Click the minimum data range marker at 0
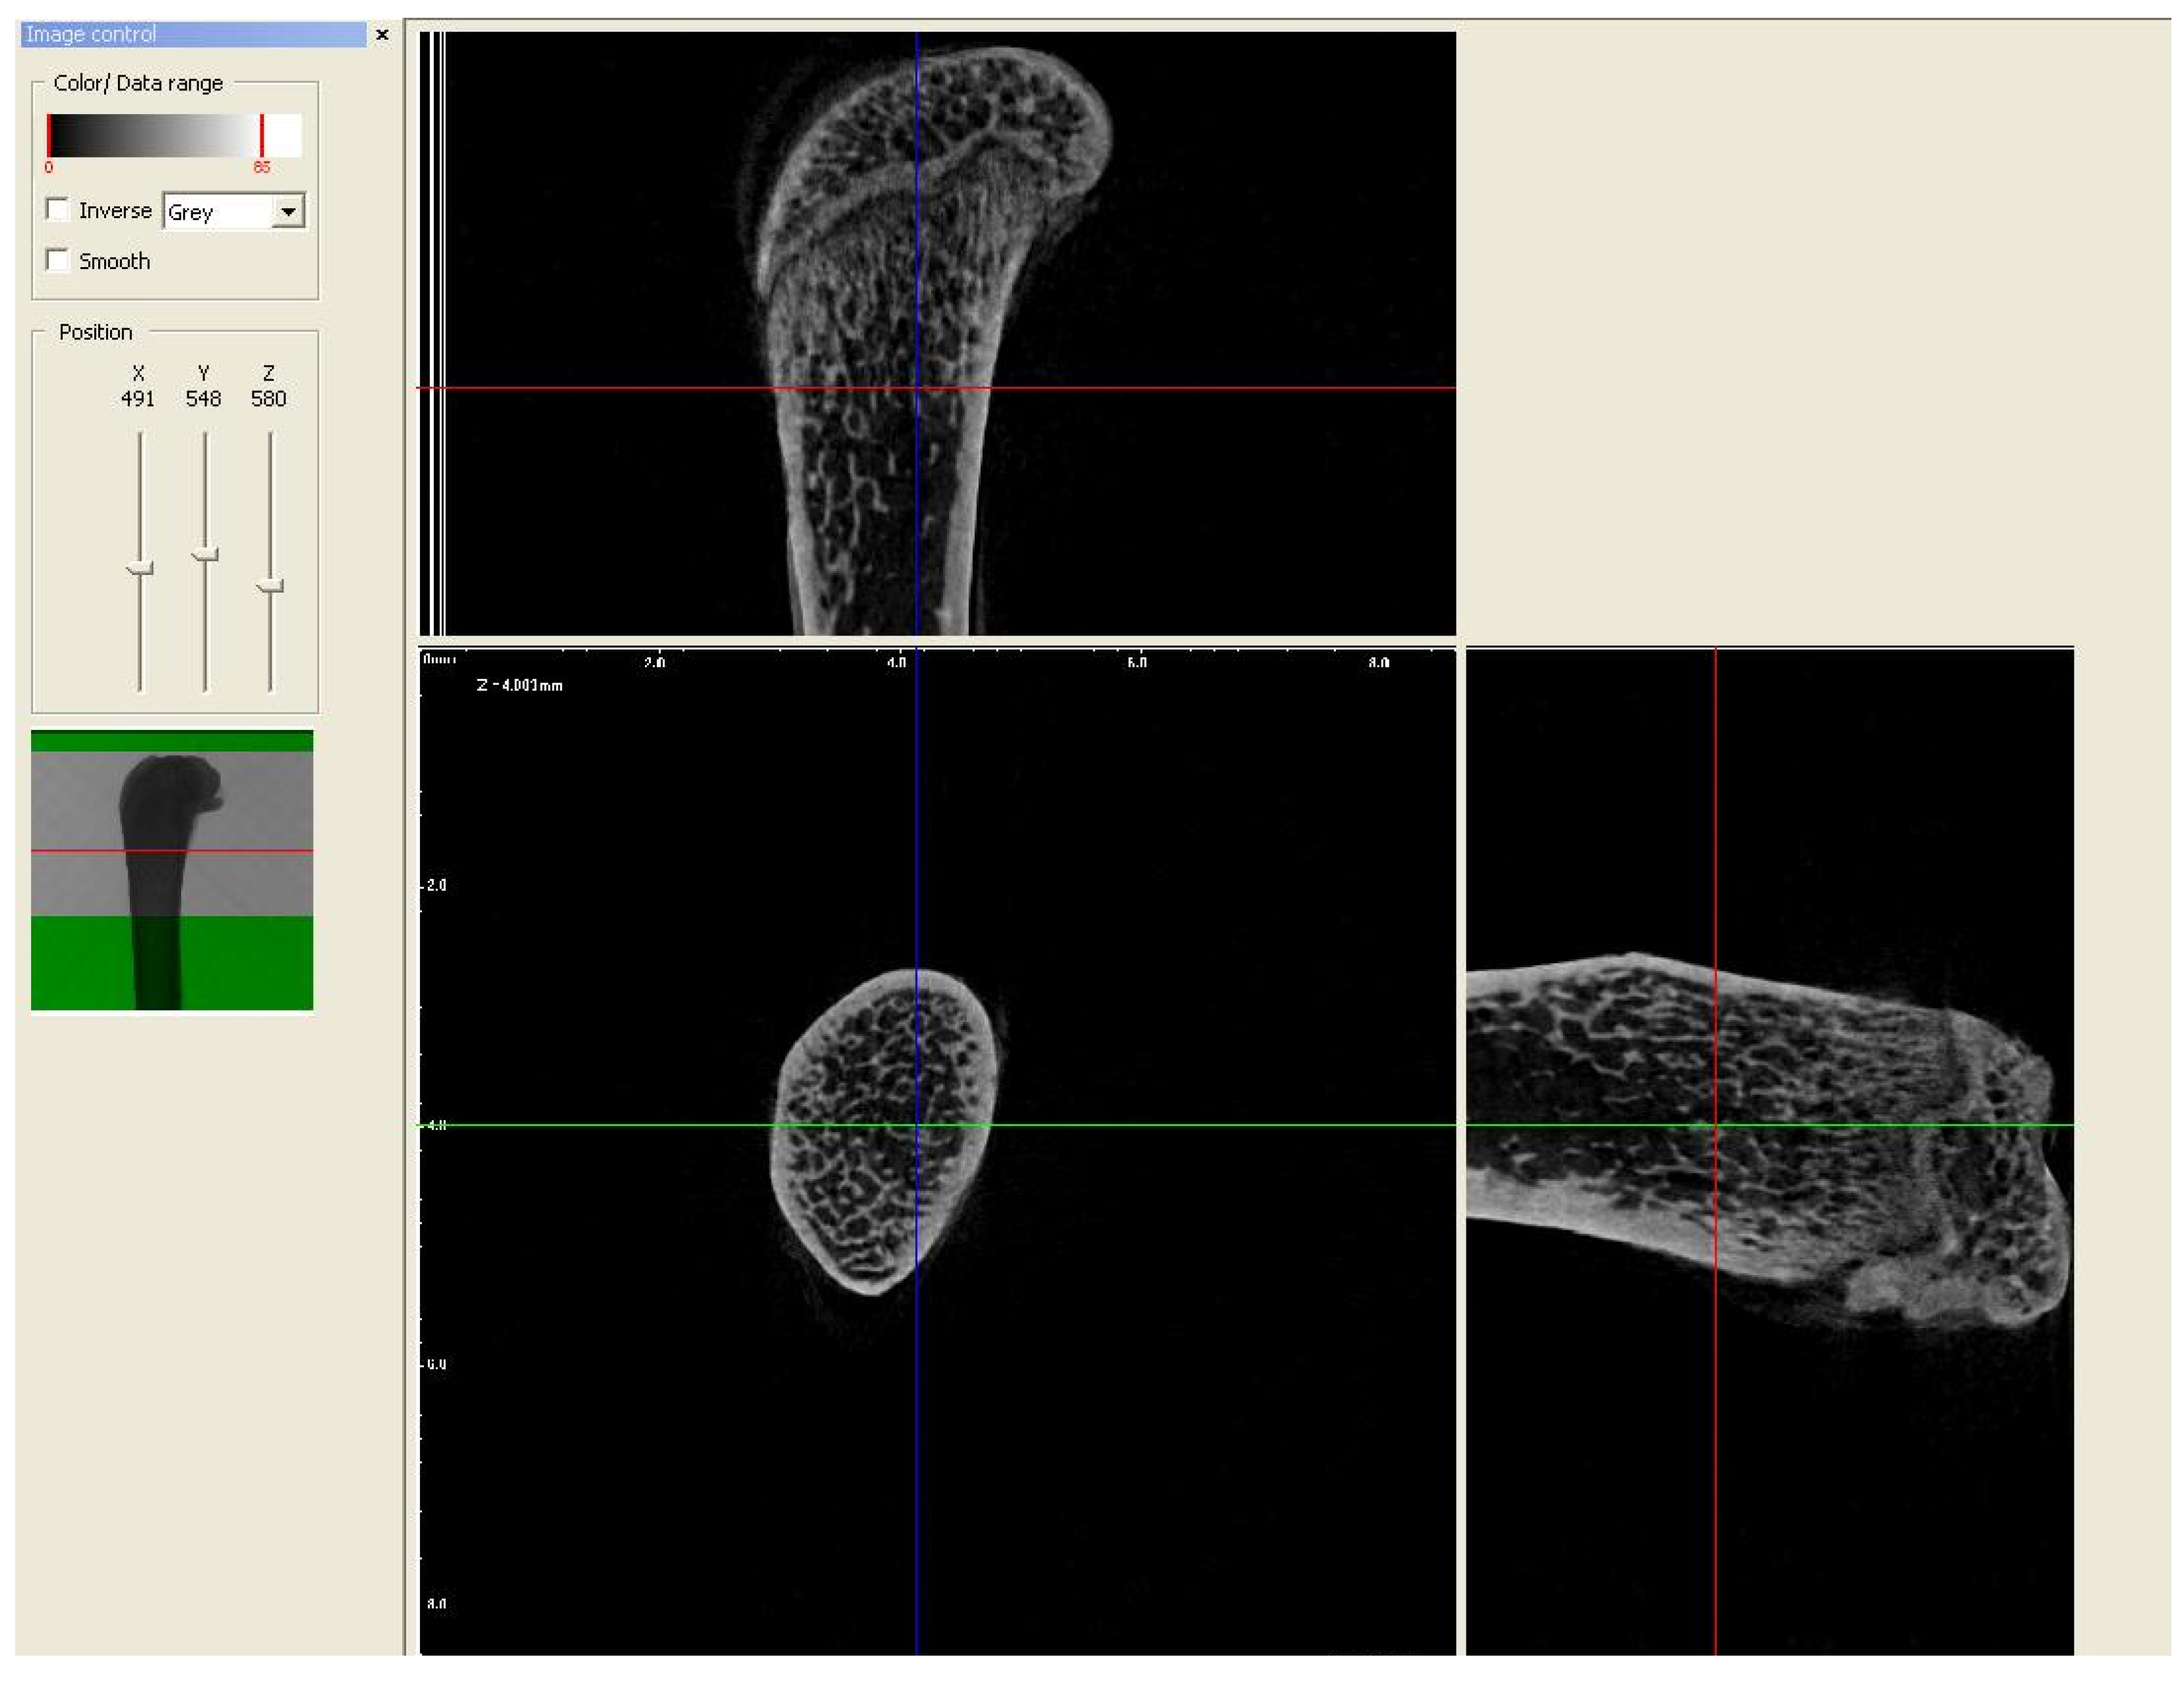Screen dimensions: 2184x1682 click(x=48, y=136)
